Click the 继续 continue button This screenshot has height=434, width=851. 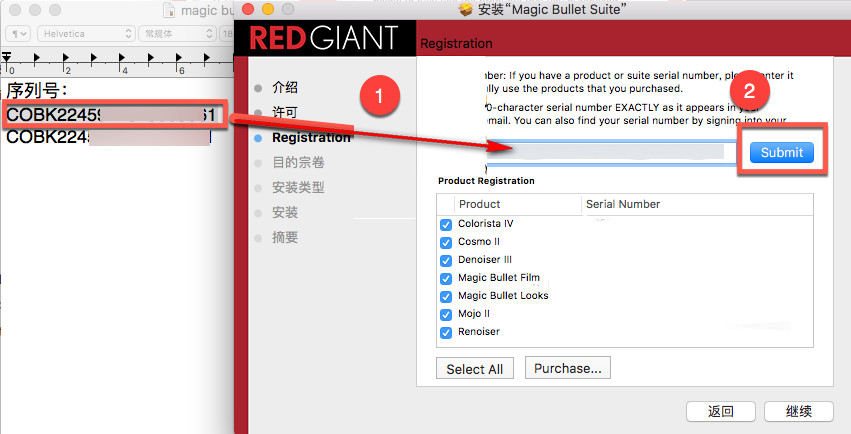pyautogui.click(x=799, y=411)
